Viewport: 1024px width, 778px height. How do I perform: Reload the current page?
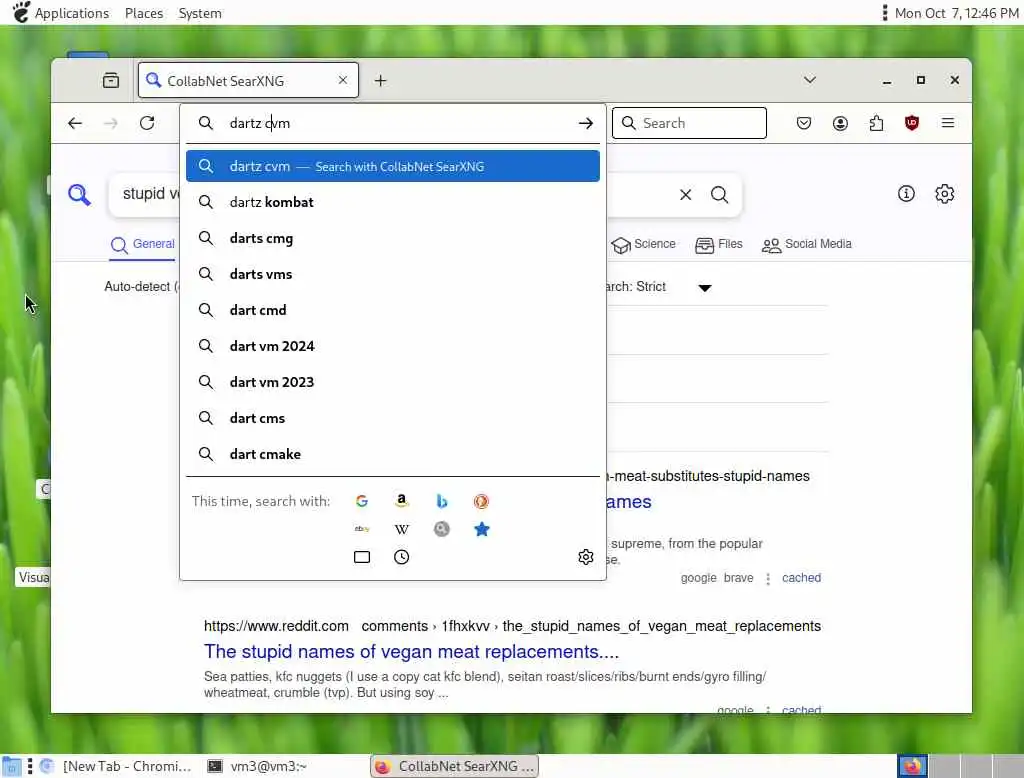coord(147,123)
